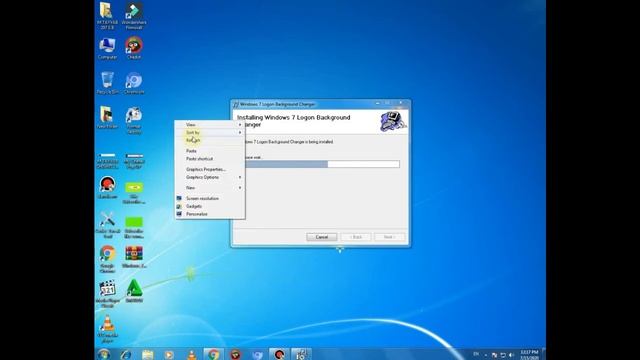
Task: Open Gadgets from the context menu
Action: tap(210, 206)
